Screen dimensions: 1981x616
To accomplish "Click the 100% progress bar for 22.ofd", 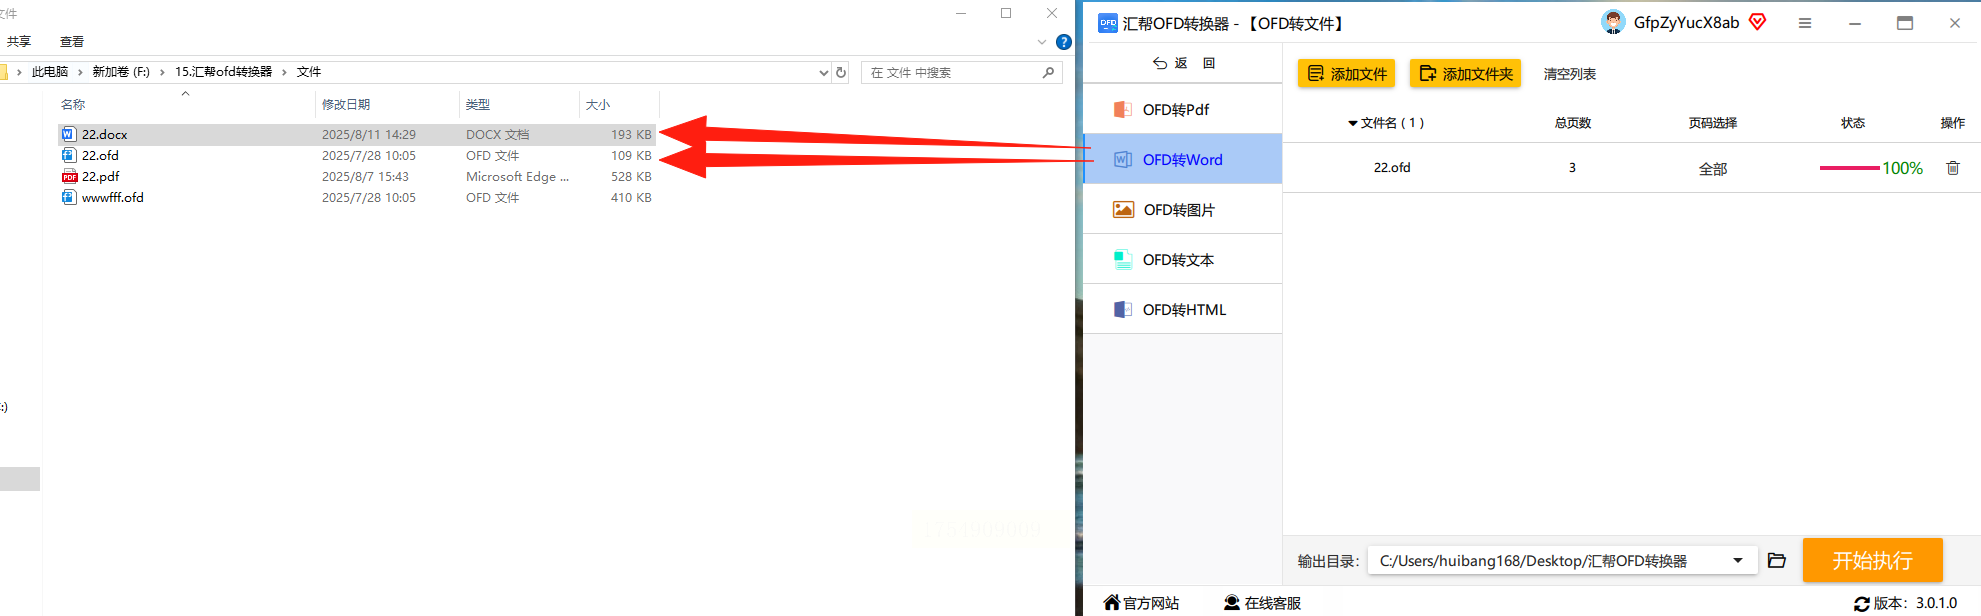I will click(1849, 168).
